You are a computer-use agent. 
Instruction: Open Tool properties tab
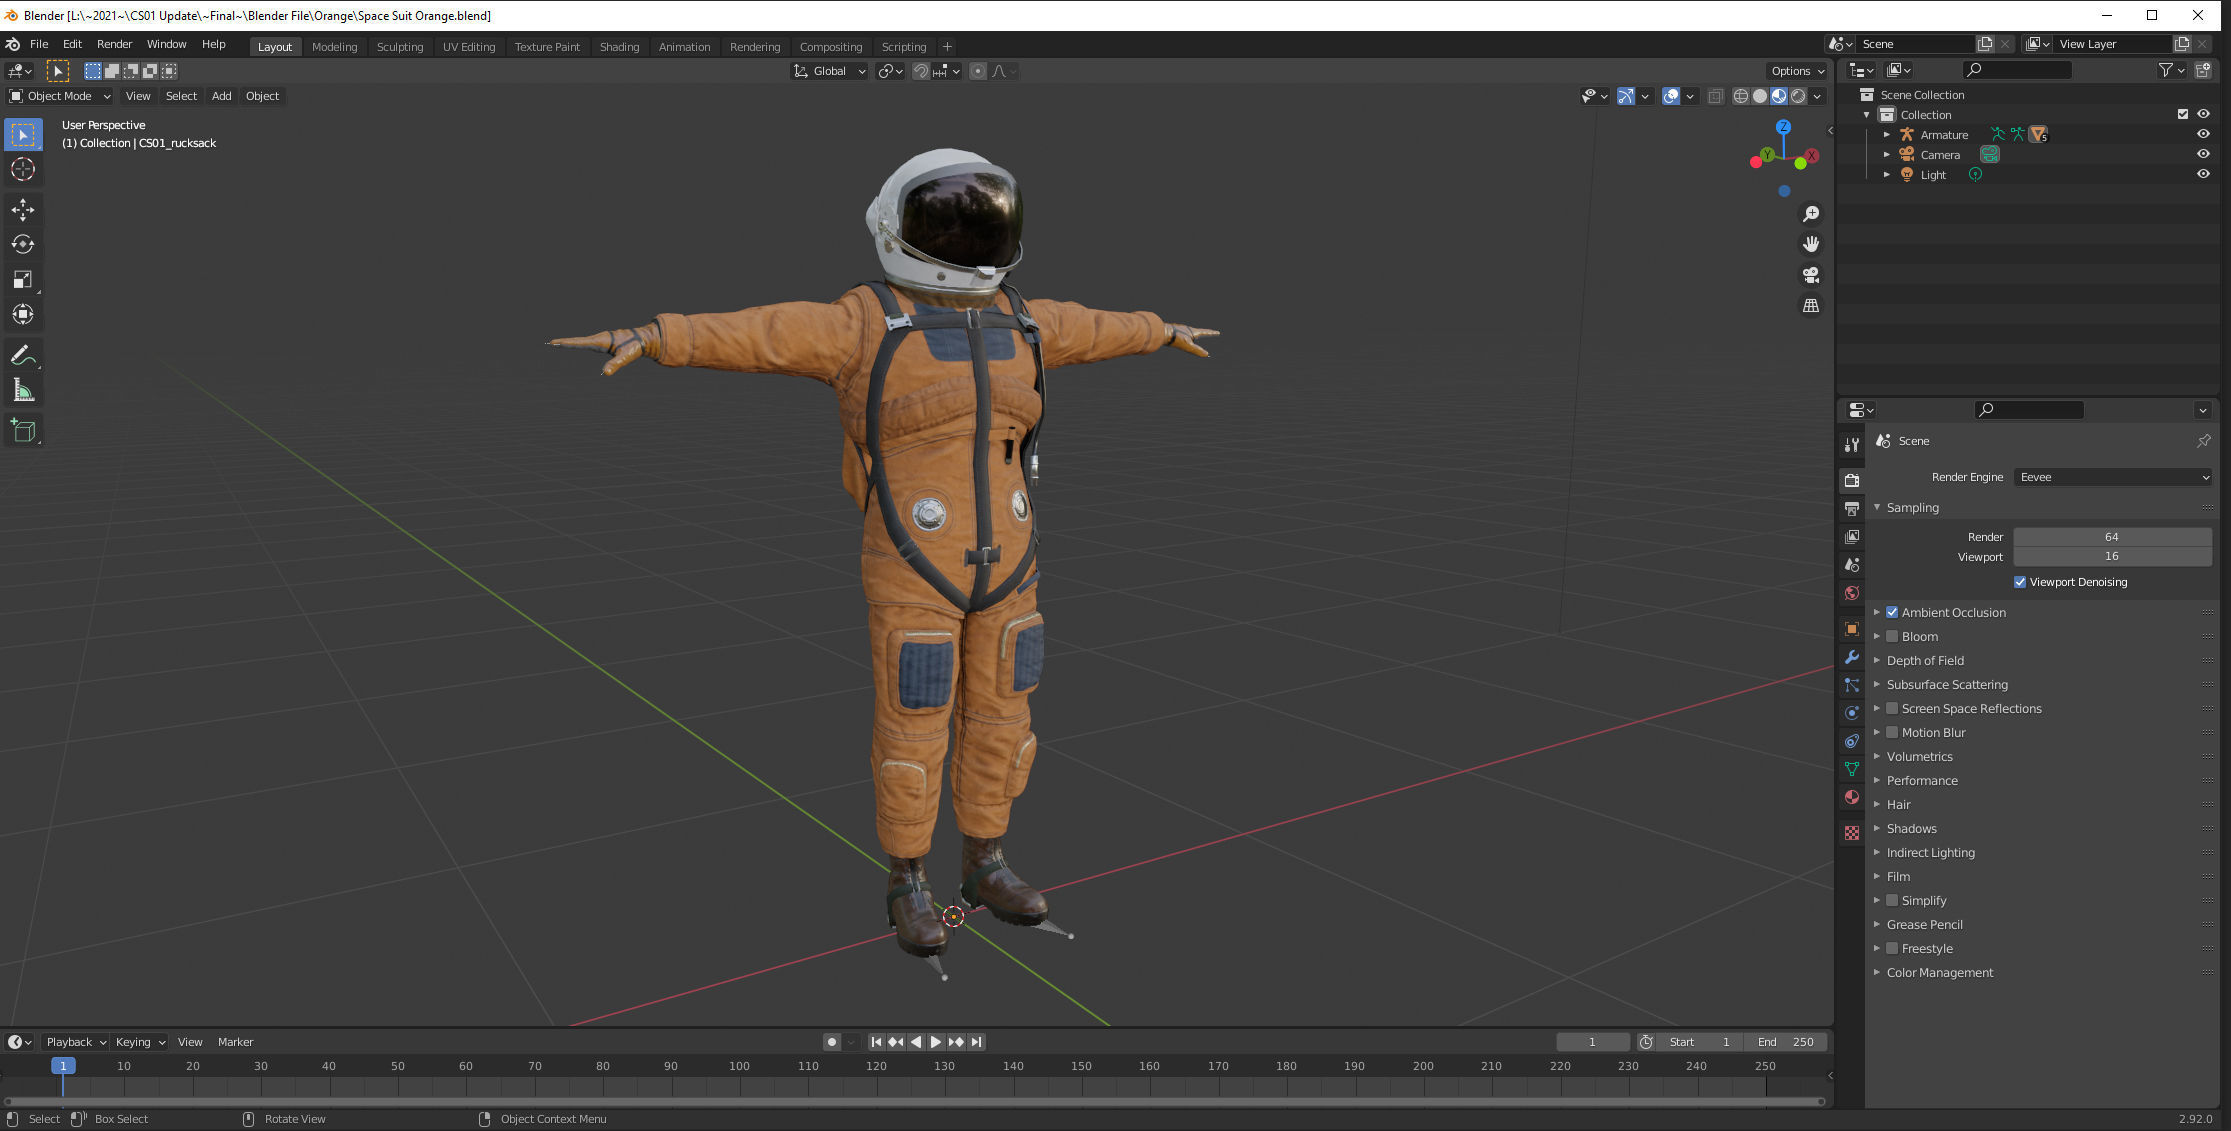point(1852,445)
